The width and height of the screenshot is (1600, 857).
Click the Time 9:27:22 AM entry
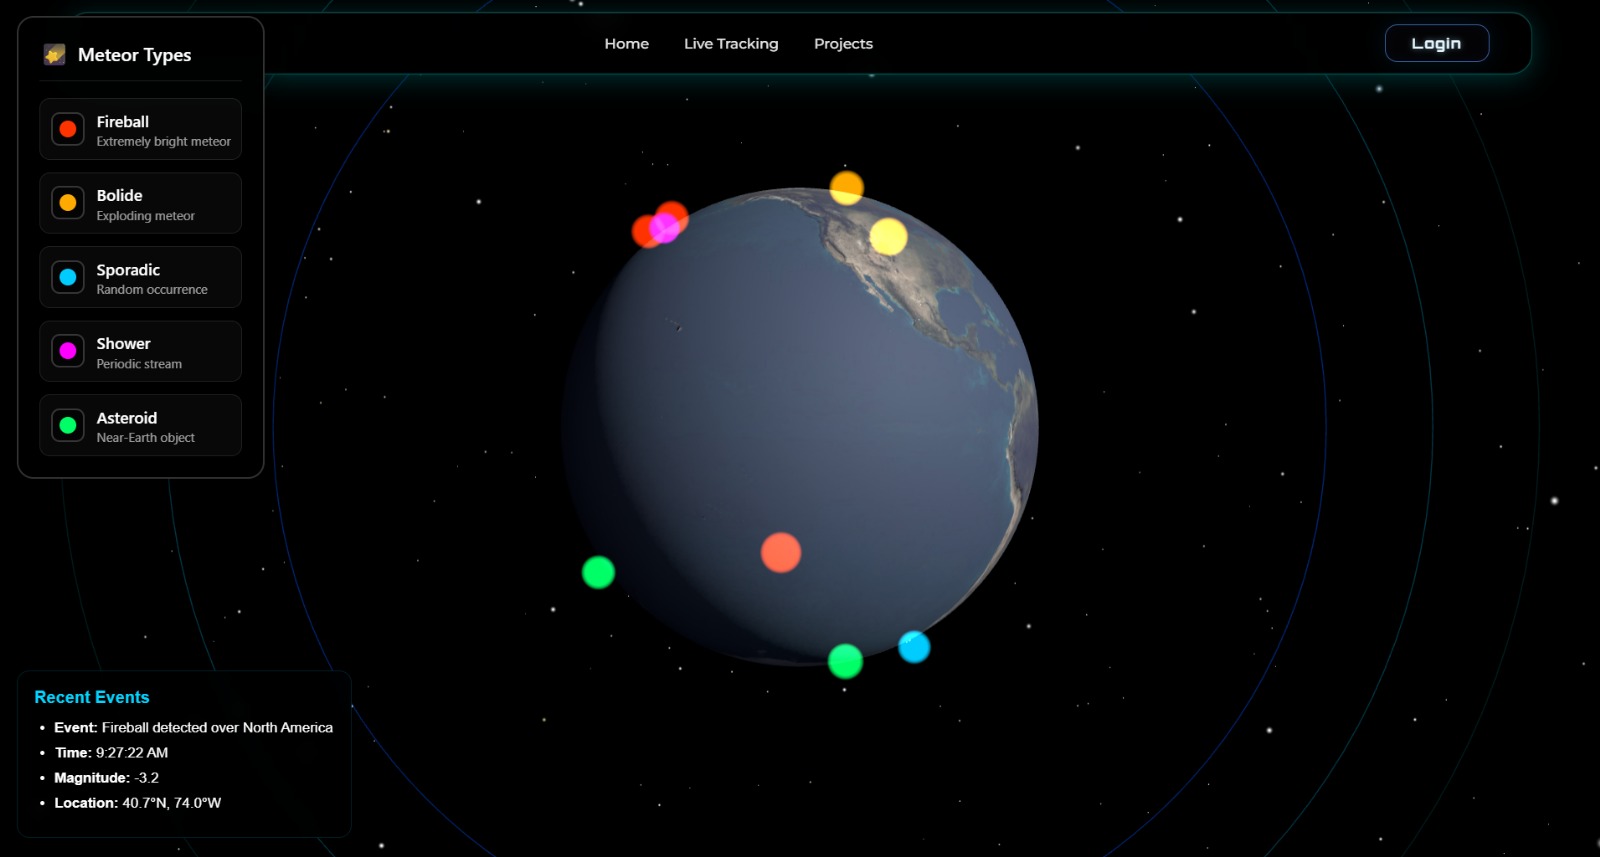pos(111,752)
